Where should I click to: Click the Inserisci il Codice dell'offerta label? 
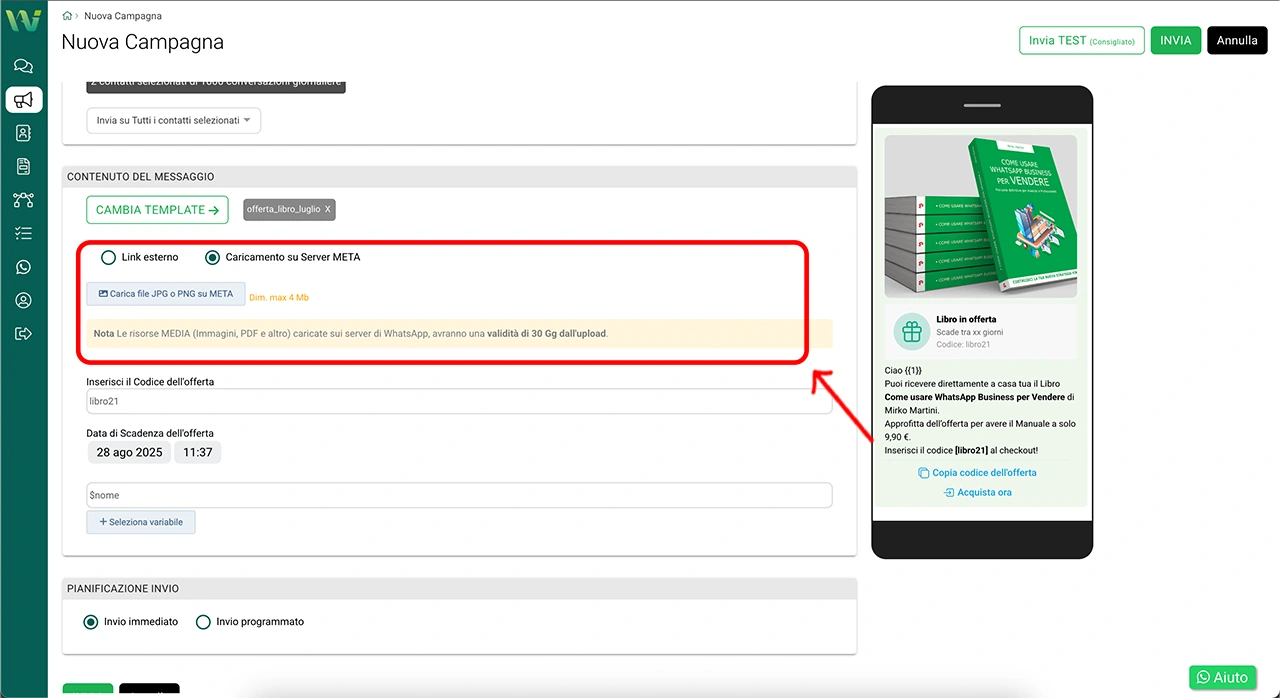click(150, 382)
